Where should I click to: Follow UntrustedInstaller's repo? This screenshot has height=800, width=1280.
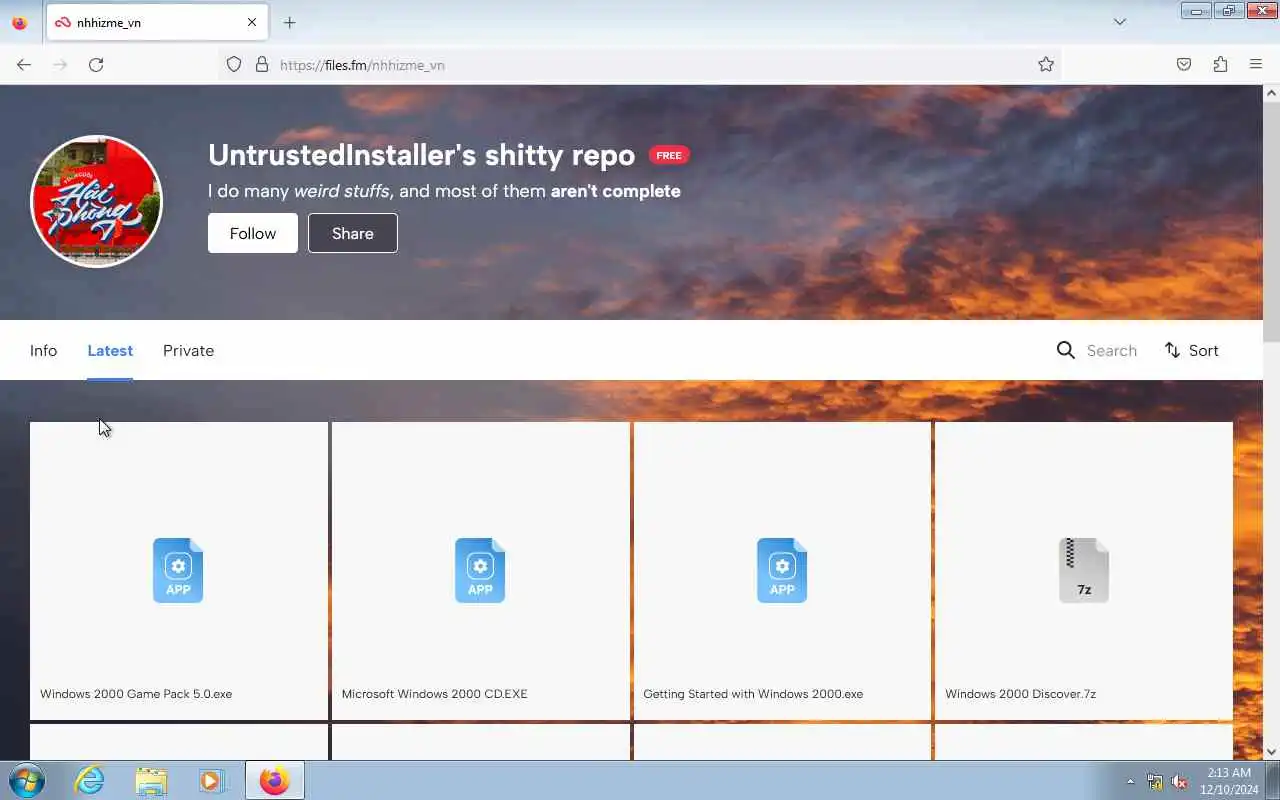click(252, 233)
